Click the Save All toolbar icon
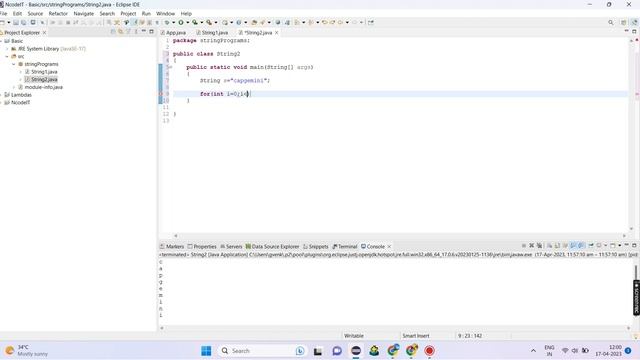 23,22
